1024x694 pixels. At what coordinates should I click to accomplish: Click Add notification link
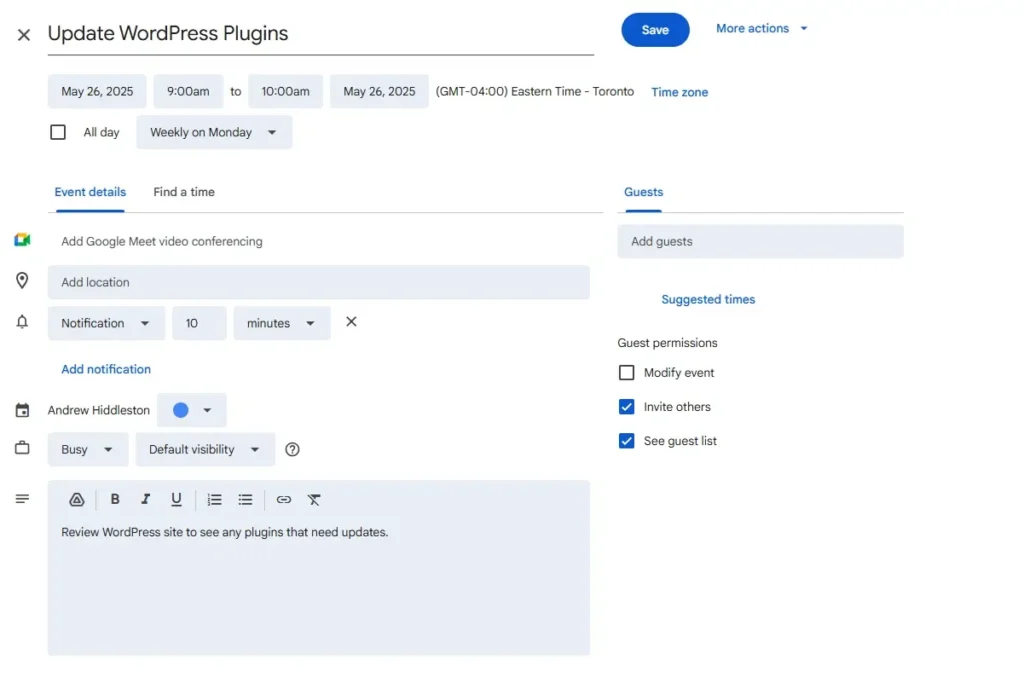point(106,369)
